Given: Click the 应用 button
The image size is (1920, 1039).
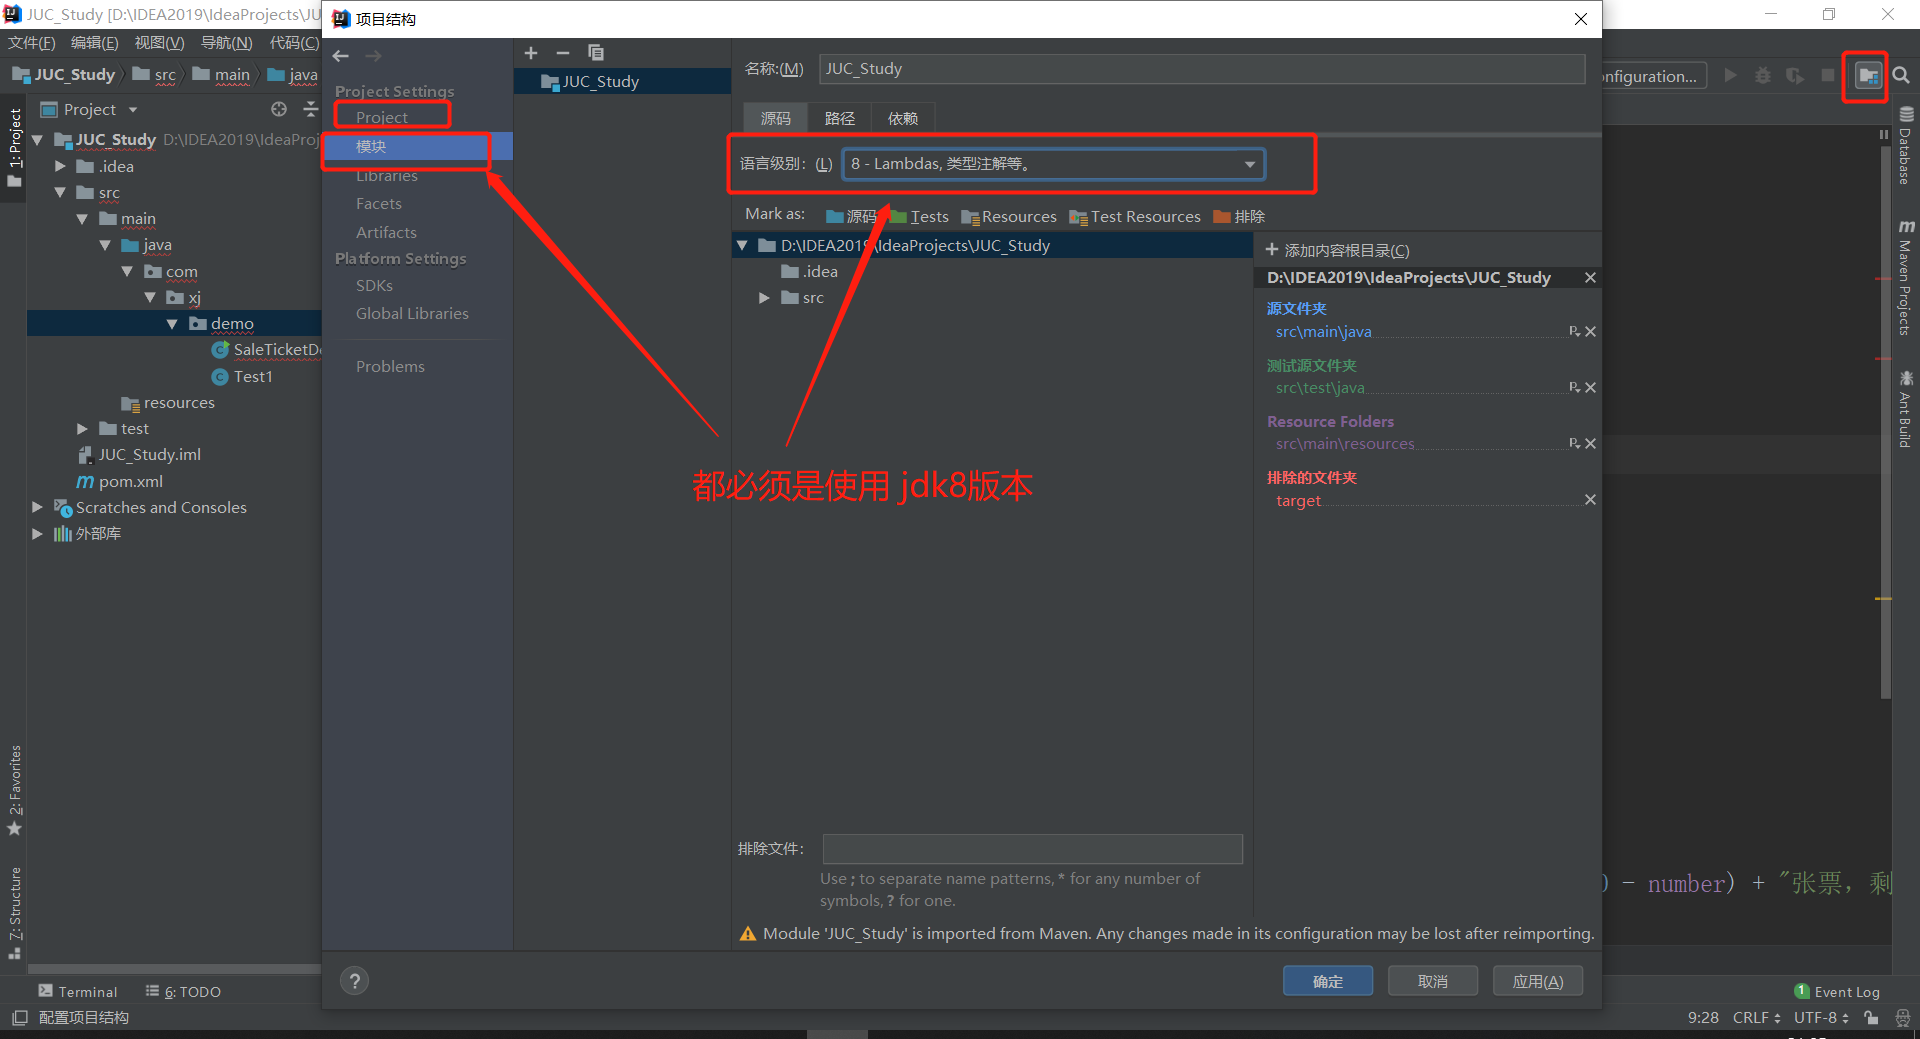Looking at the screenshot, I should (1537, 981).
